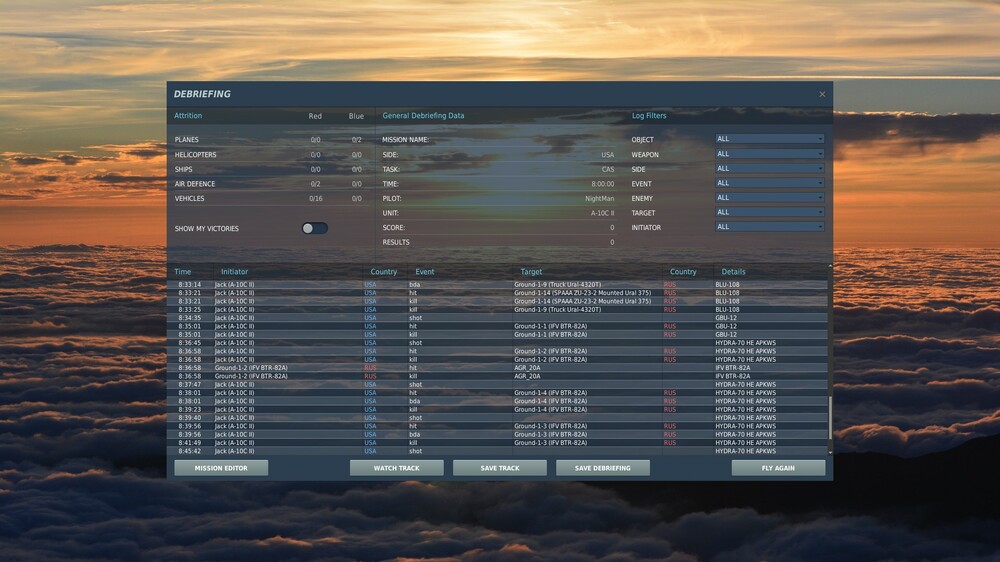The height and width of the screenshot is (562, 1000).
Task: Click the pilot name NightMan
Action: click(x=599, y=198)
